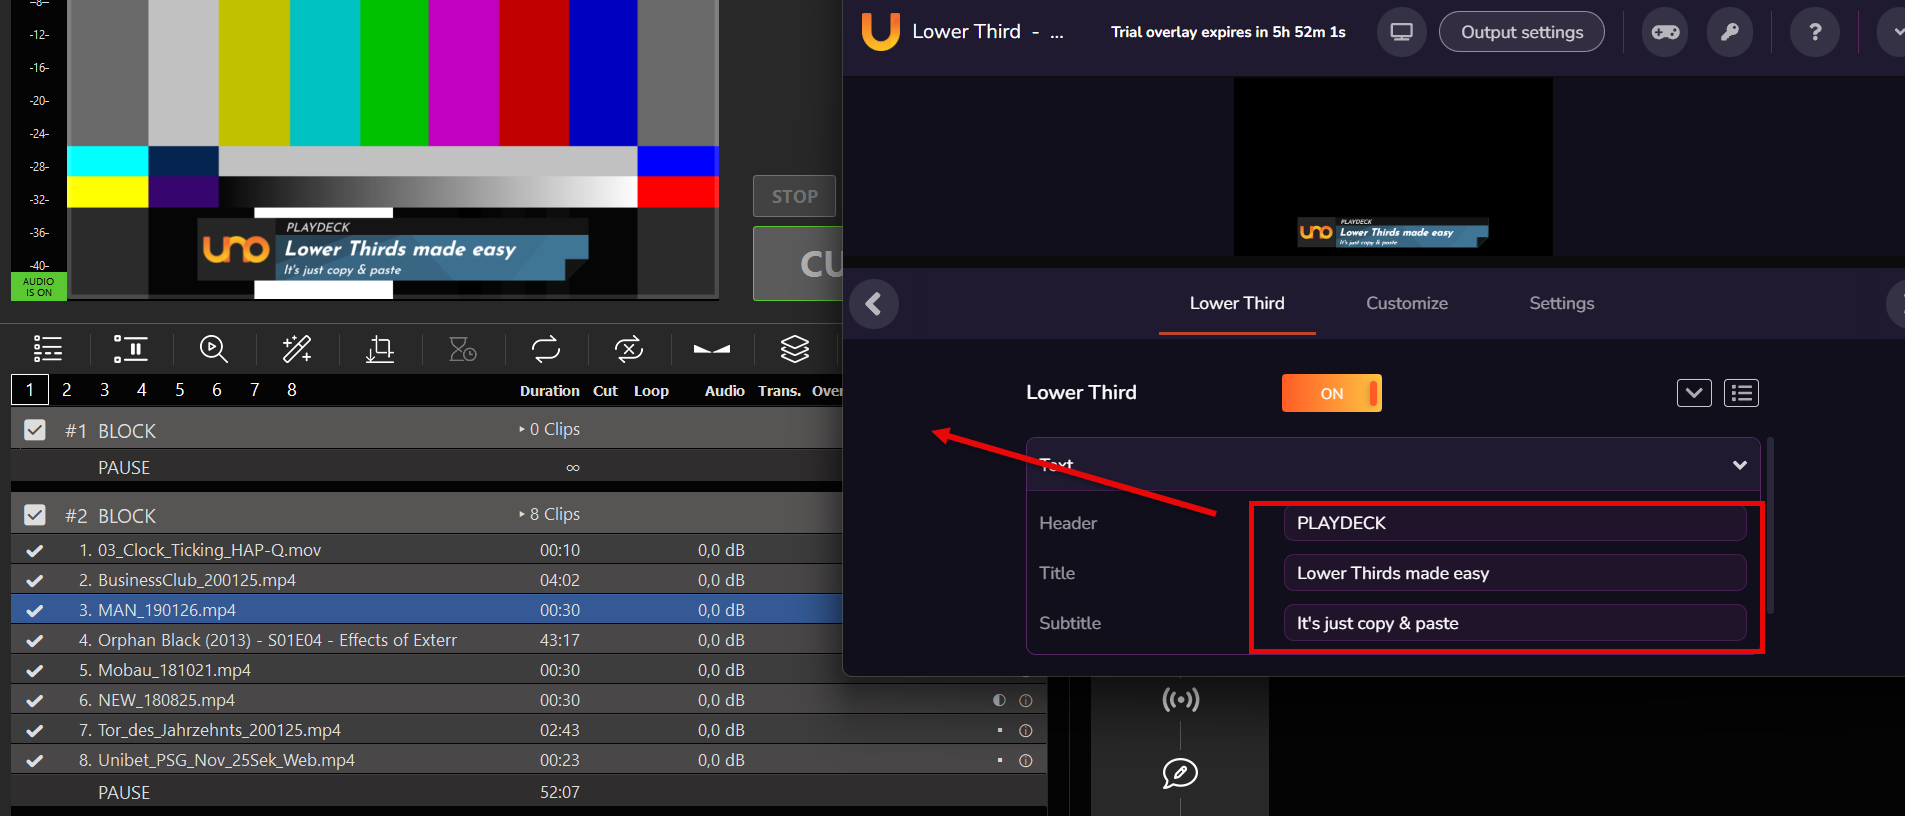
Task: Collapse the Text section chevron
Action: (1740, 465)
